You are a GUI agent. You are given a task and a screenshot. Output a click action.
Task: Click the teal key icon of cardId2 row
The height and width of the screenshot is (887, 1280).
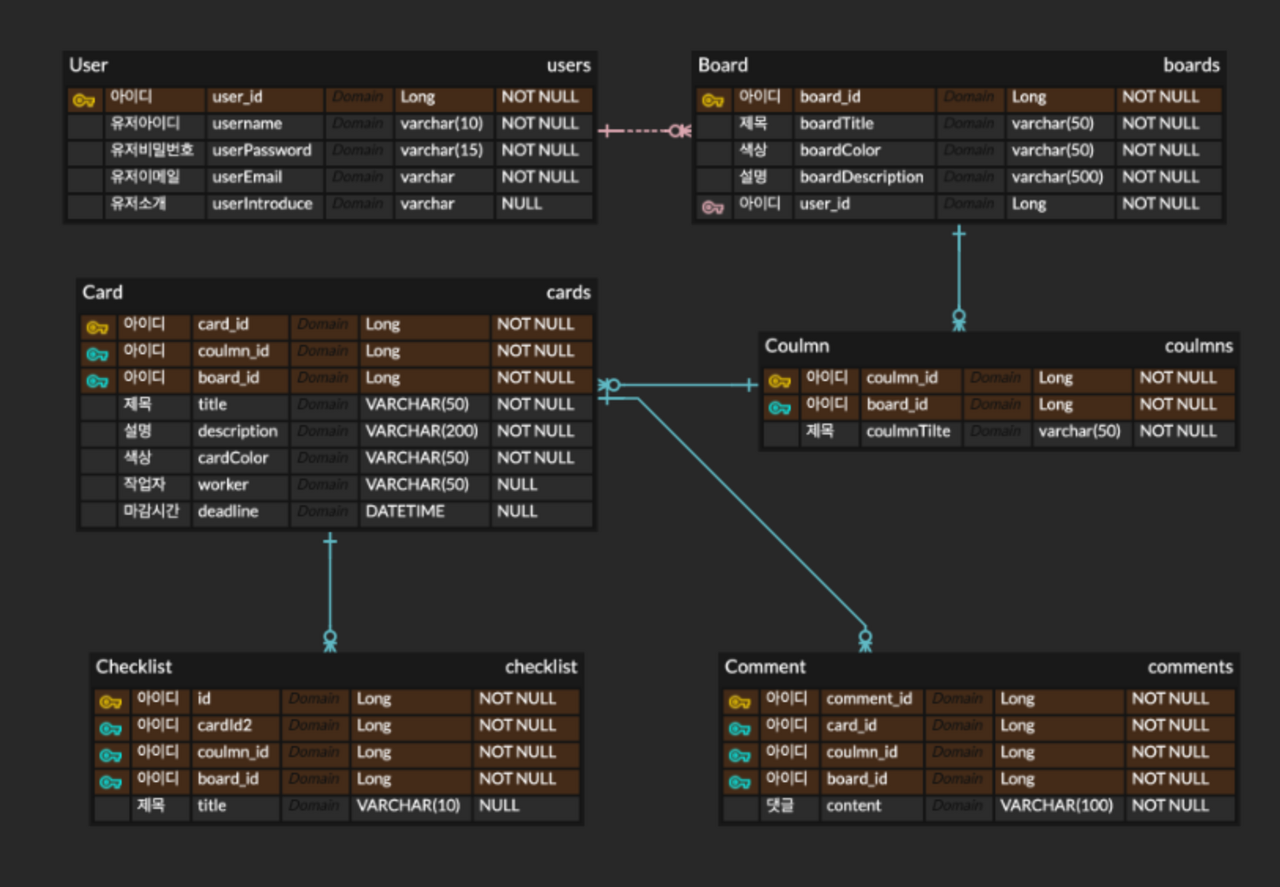(110, 728)
